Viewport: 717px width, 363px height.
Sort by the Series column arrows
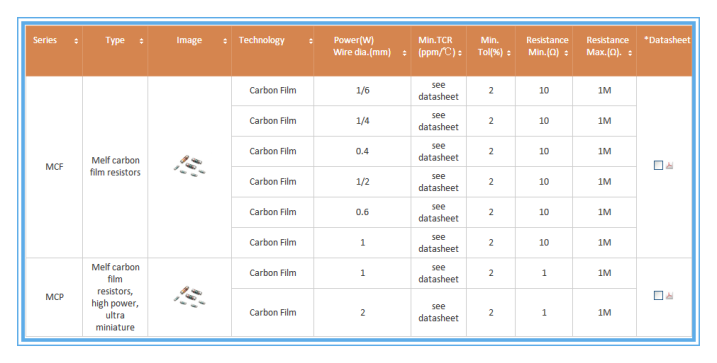pyautogui.click(x=76, y=41)
